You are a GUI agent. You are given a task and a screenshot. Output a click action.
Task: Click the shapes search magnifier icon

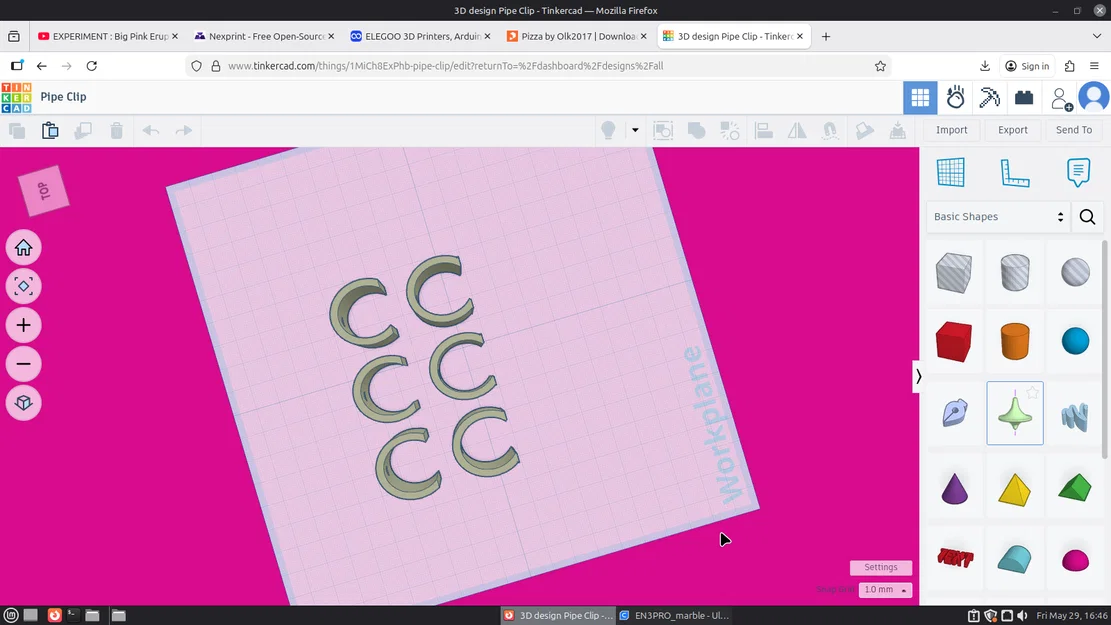[x=1087, y=217]
